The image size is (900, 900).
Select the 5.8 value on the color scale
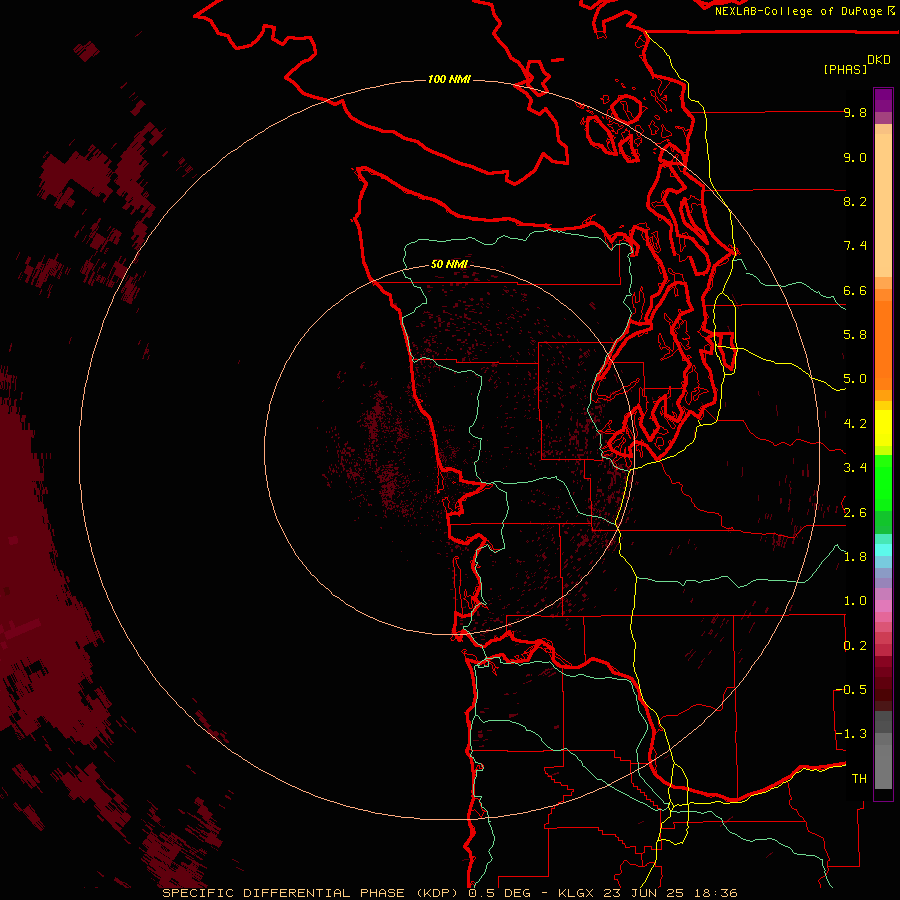tap(855, 335)
